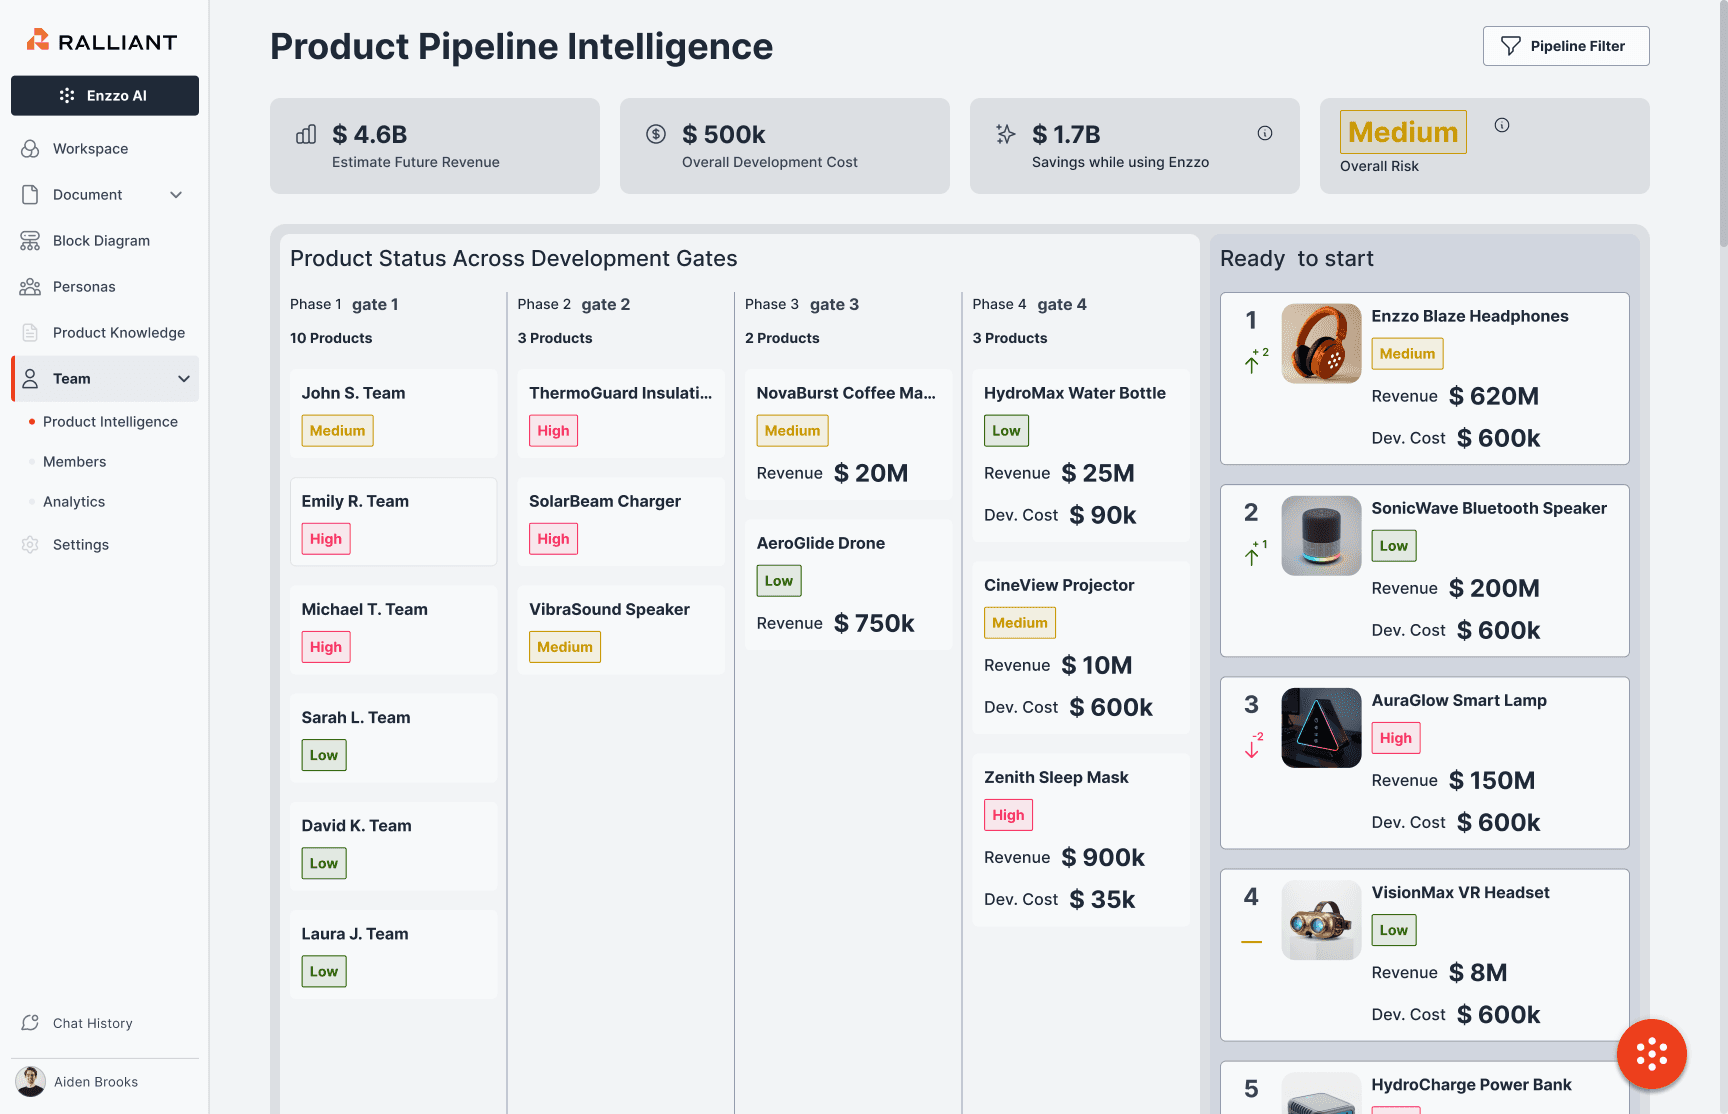Open the Emily R. Team card

(x=394, y=522)
